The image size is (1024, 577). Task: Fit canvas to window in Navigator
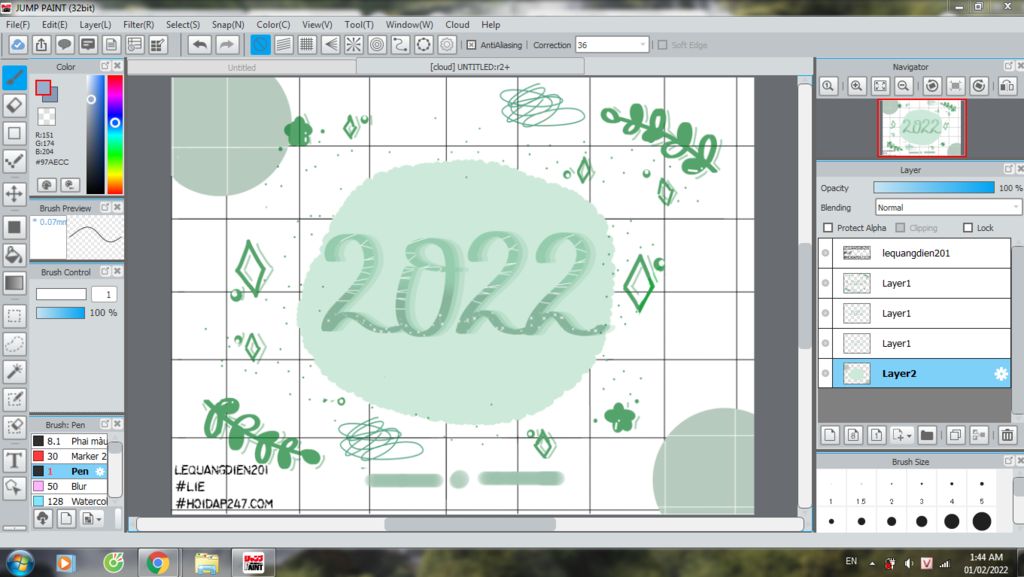coord(880,86)
